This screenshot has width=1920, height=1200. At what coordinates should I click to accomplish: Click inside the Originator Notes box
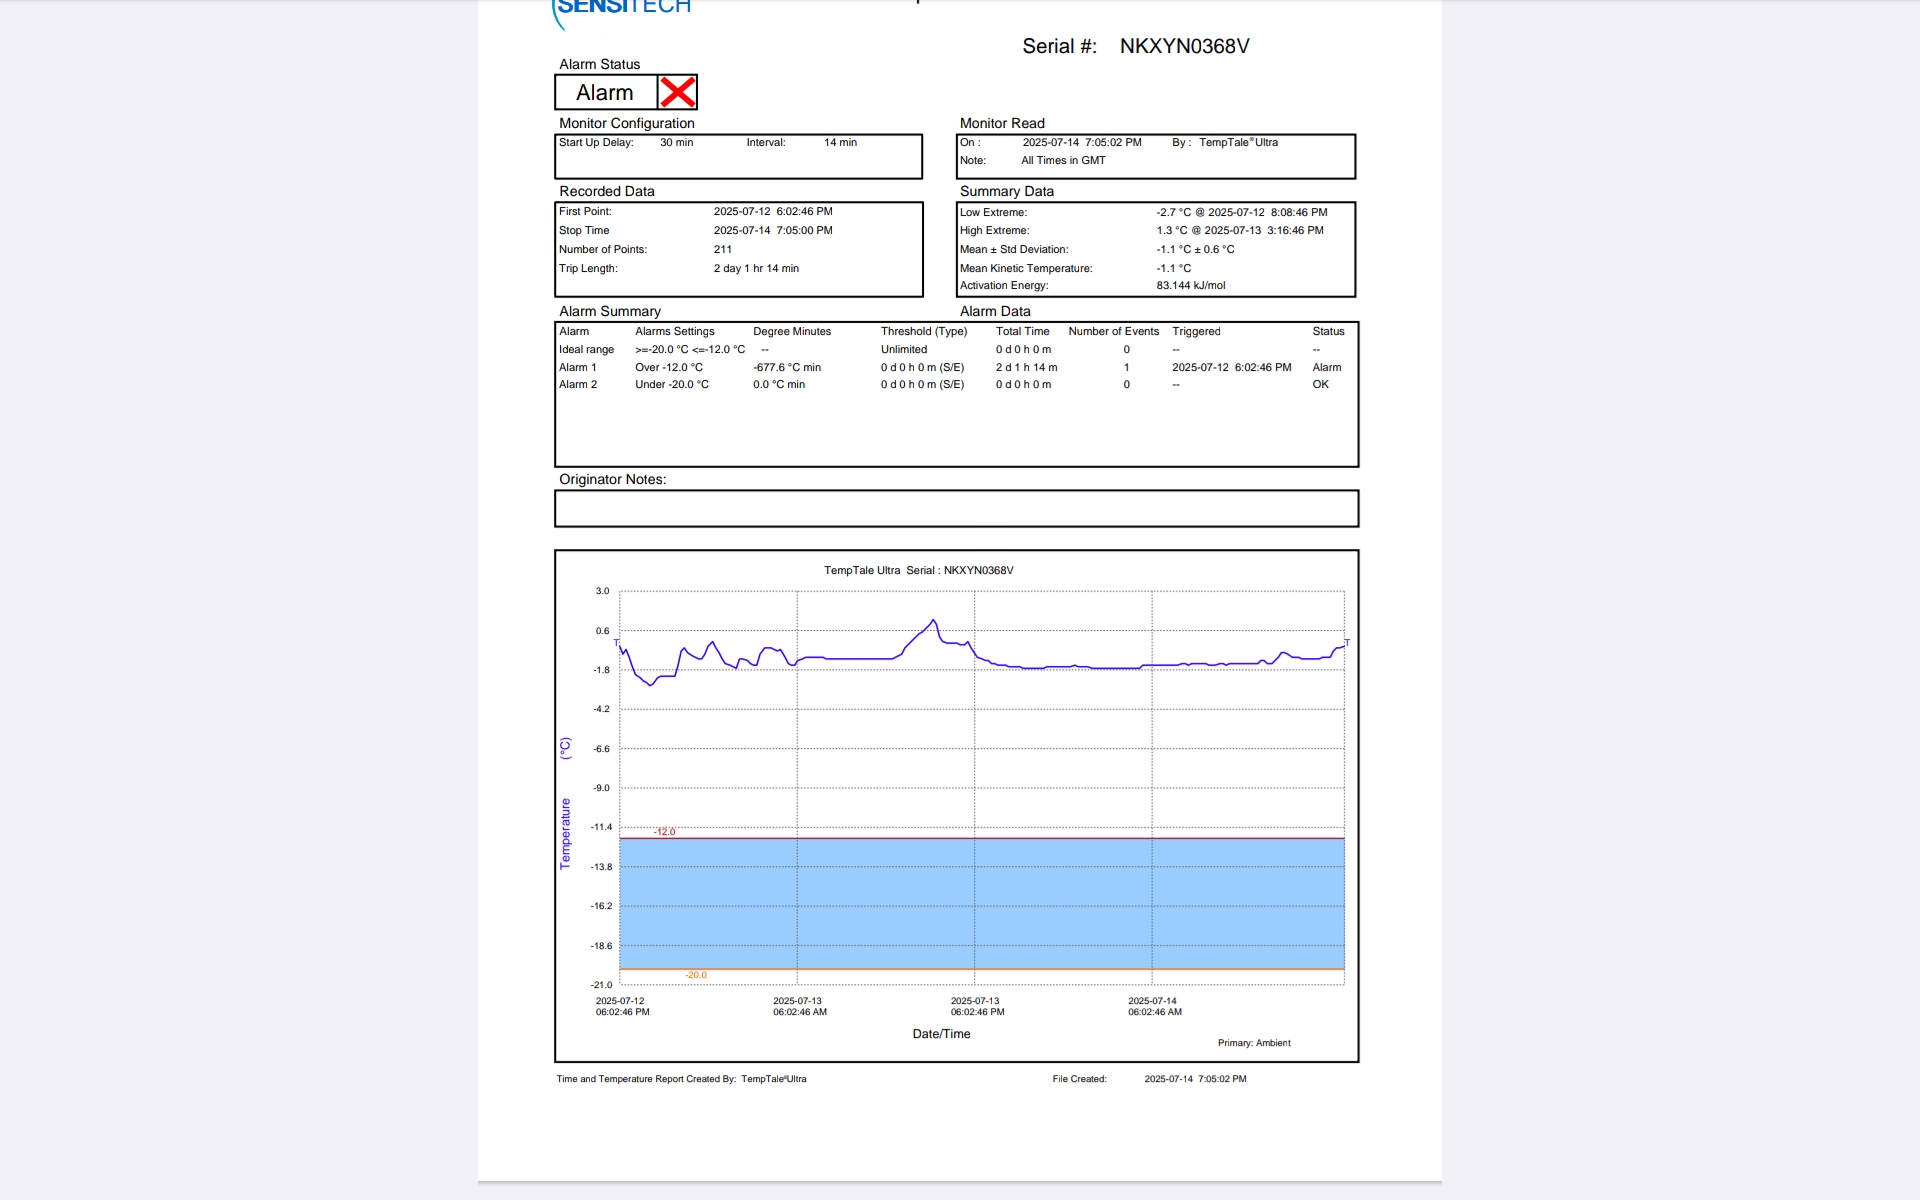pos(956,508)
